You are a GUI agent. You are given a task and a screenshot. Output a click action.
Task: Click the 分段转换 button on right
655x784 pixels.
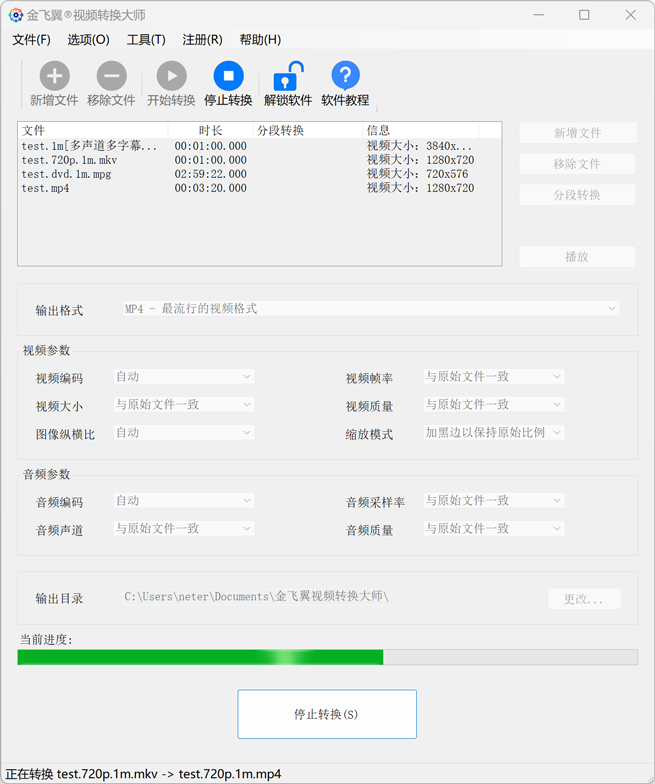coord(578,195)
